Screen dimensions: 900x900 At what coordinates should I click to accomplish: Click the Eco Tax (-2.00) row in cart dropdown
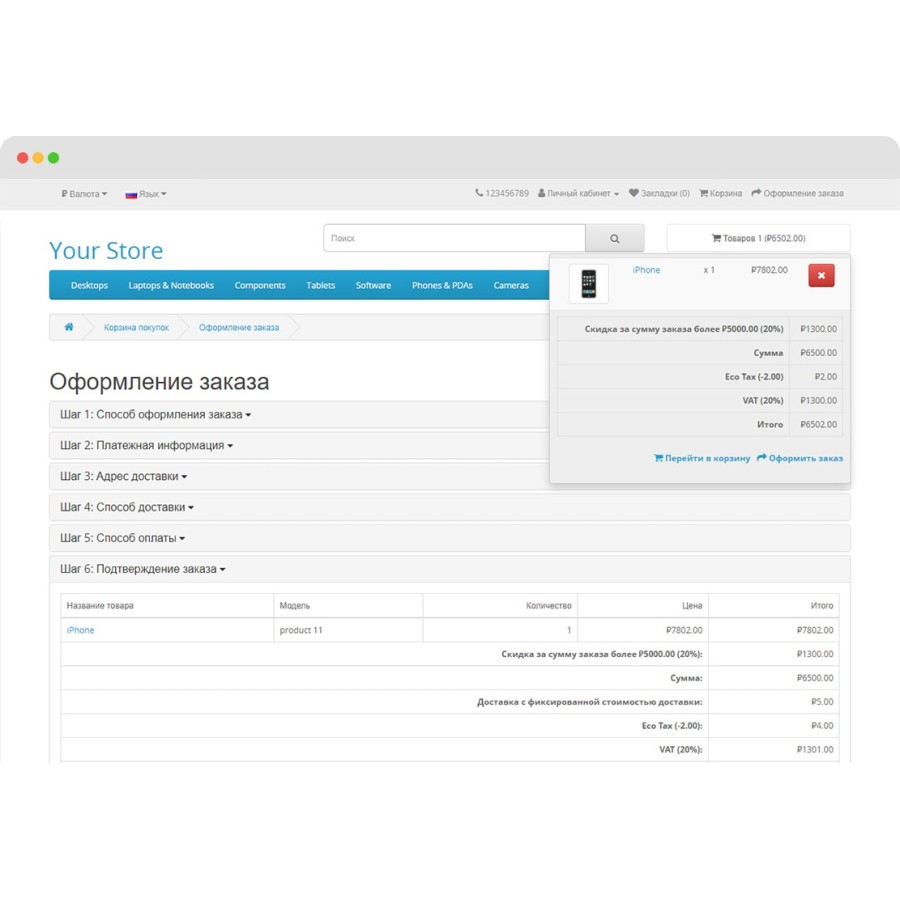tap(700, 377)
